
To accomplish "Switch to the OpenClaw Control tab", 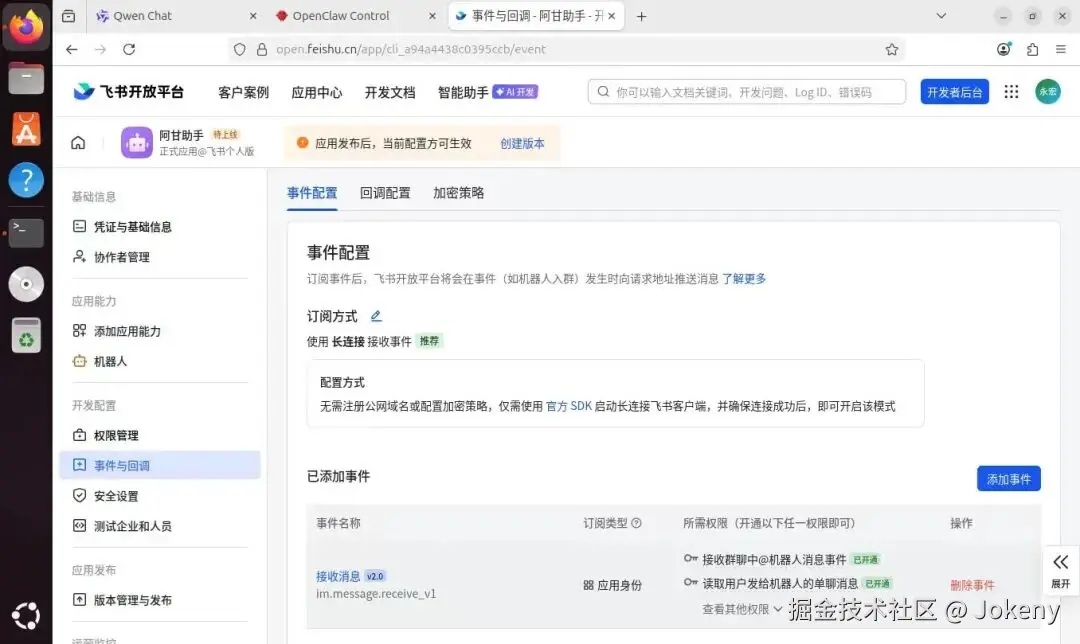I will tap(355, 16).
